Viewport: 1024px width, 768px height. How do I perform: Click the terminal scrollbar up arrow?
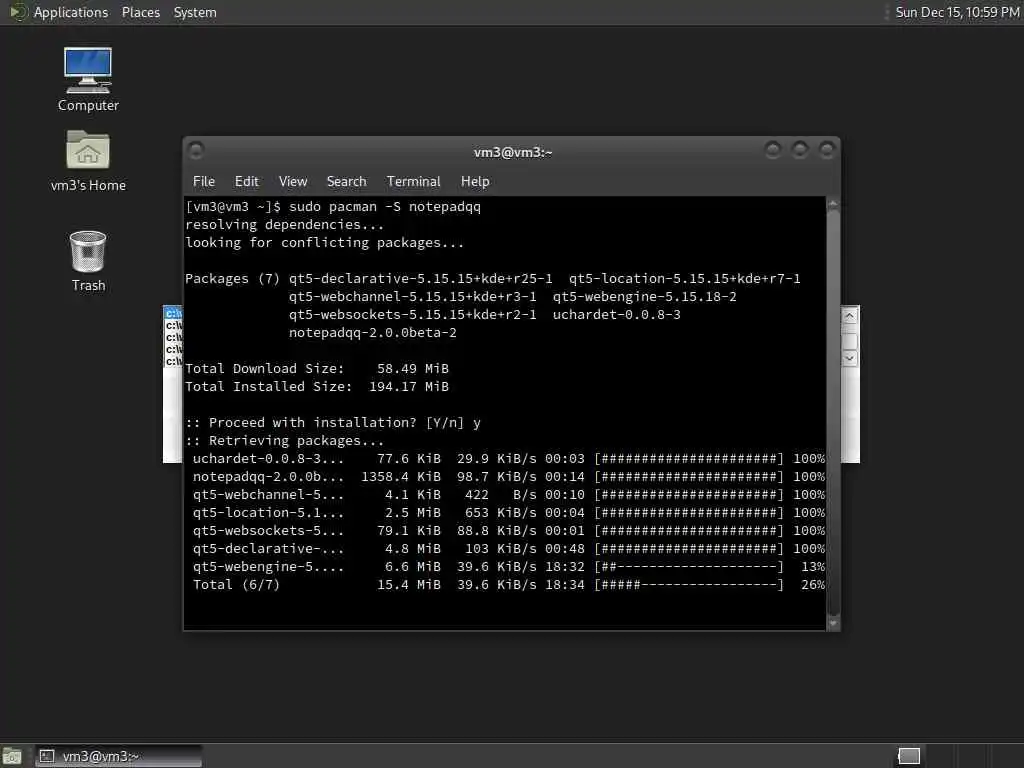[833, 204]
